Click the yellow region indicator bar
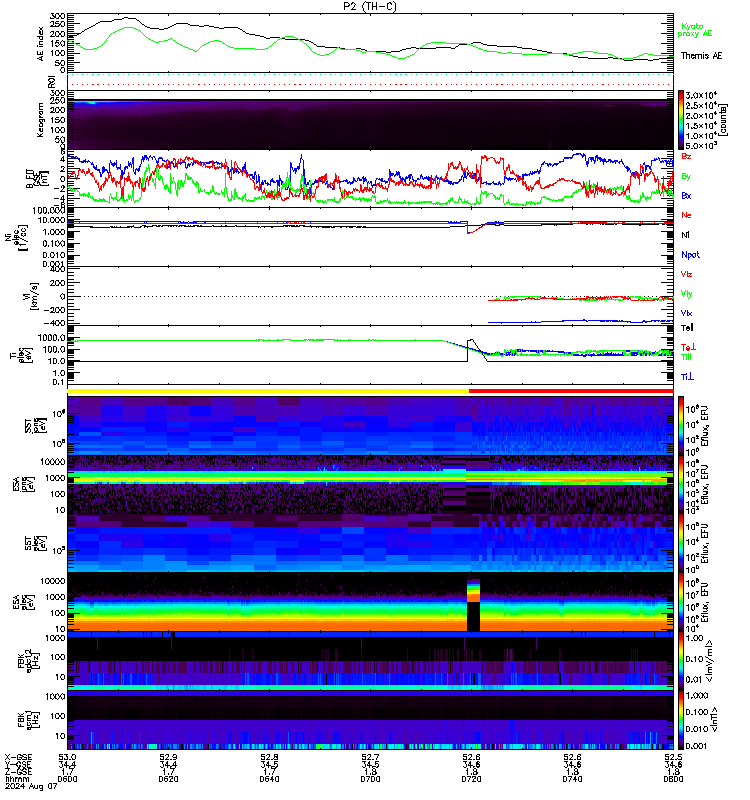Image resolution: width=750 pixels, height=800 pixels. click(x=268, y=391)
